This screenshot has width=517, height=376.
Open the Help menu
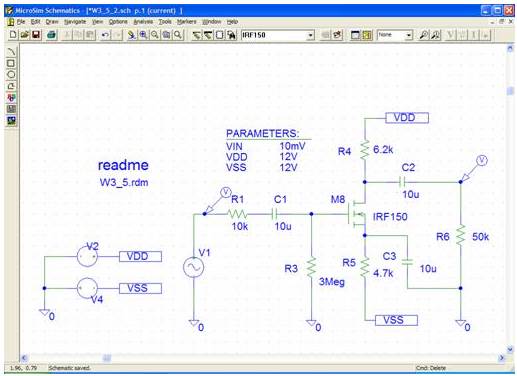[x=232, y=22]
